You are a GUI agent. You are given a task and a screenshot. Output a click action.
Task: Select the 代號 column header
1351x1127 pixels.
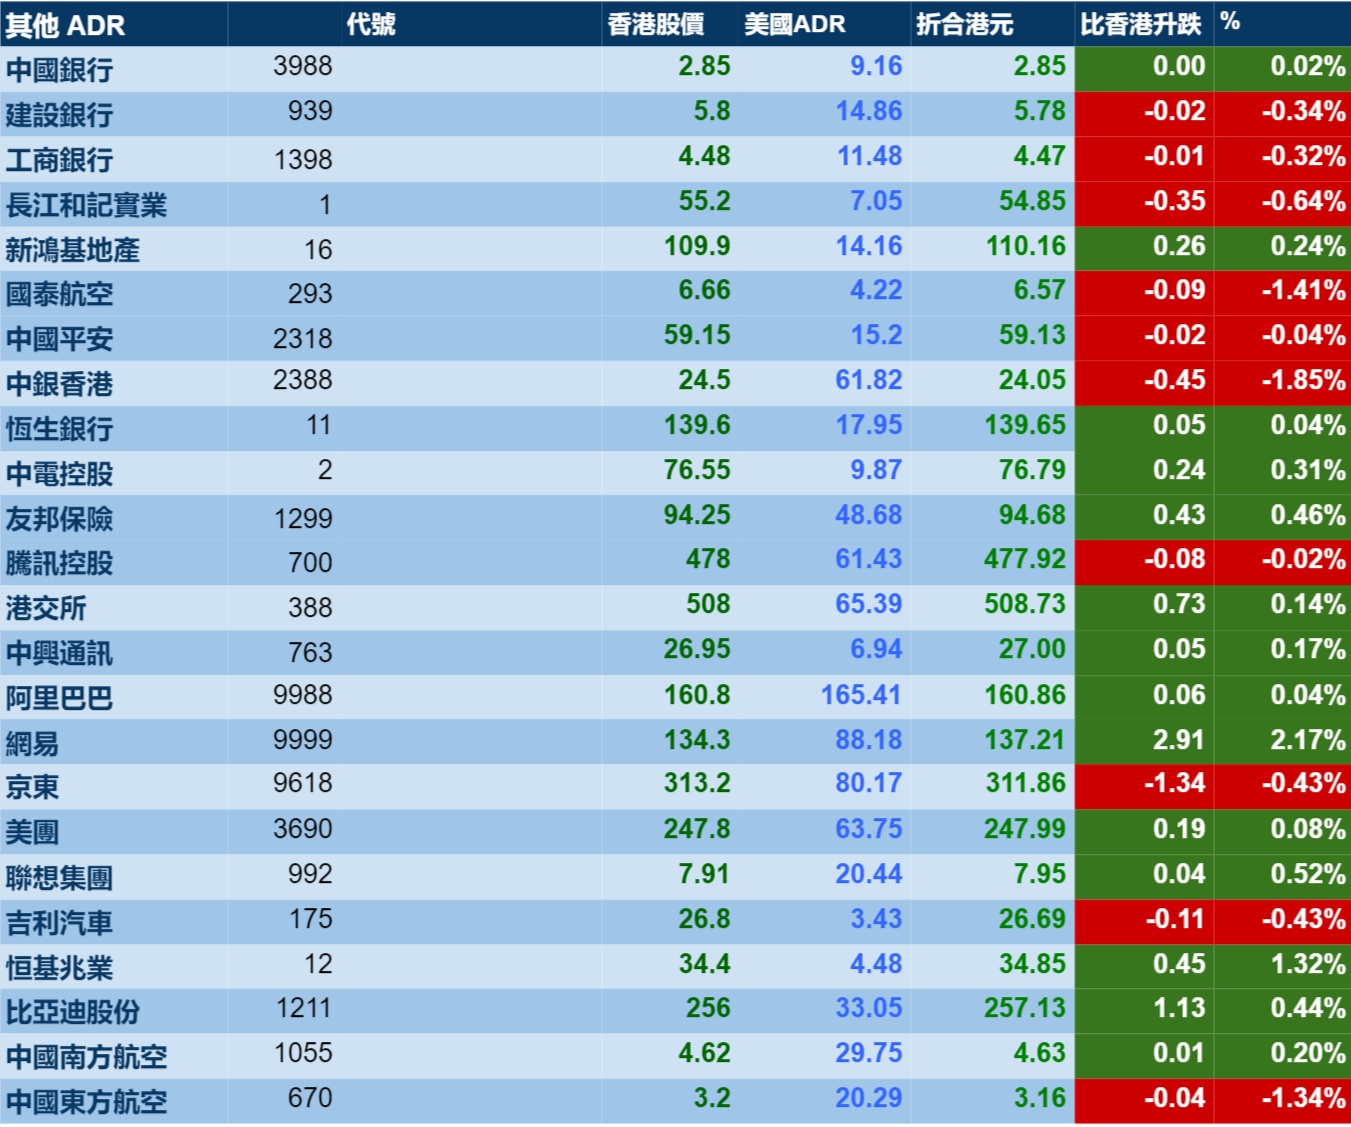(370, 24)
